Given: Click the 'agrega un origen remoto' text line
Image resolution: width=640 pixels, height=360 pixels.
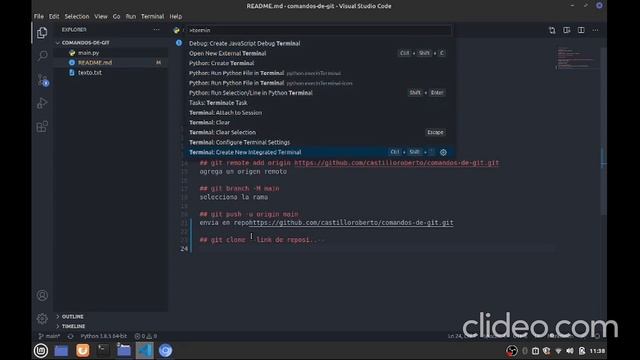Looking at the screenshot, I should (x=243, y=172).
